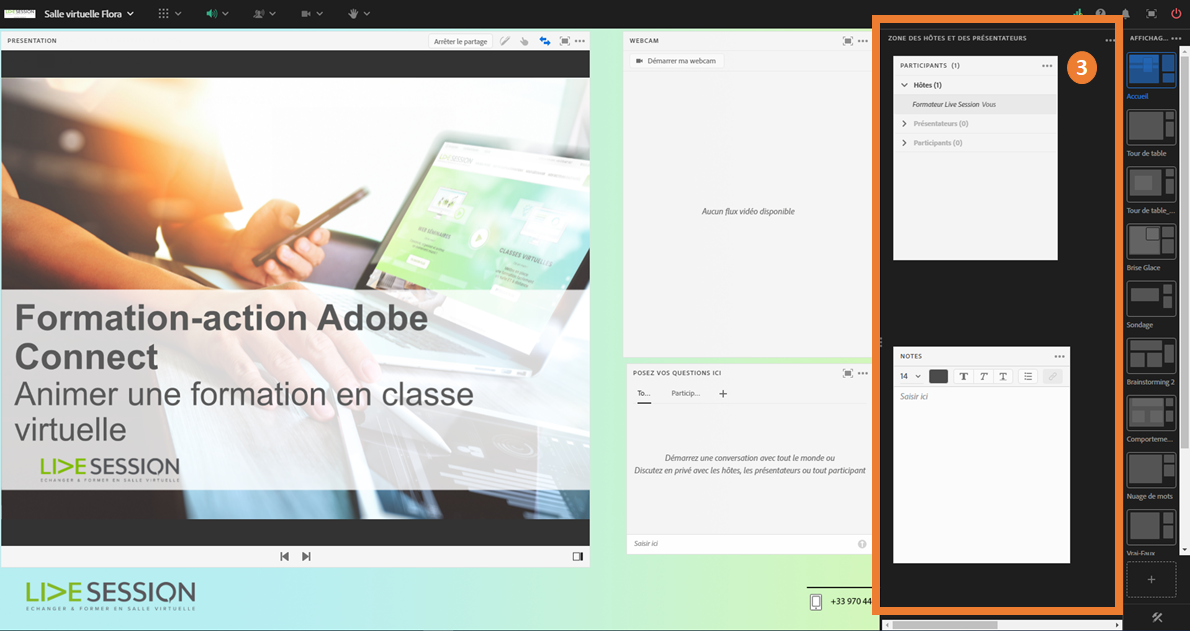1190x631 pixels.
Task: Switch to the first Tour de table layout
Action: pyautogui.click(x=1151, y=126)
